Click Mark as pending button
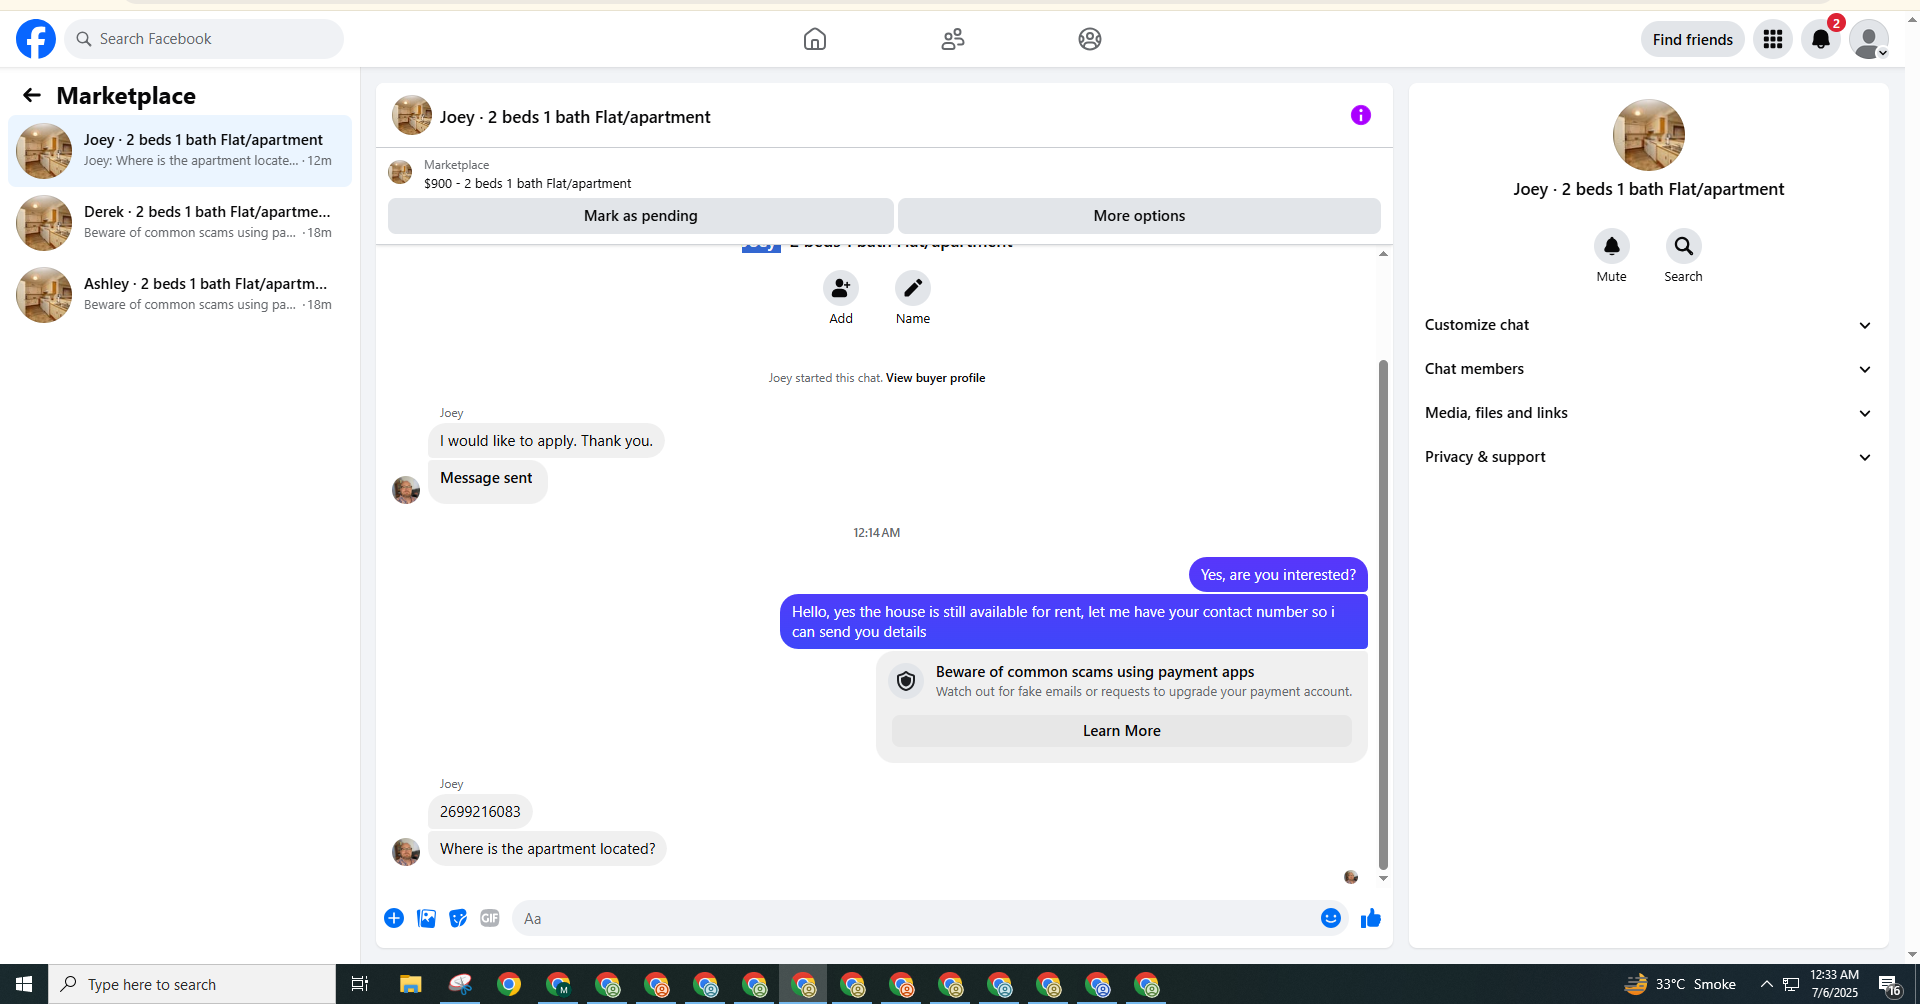 tap(641, 216)
